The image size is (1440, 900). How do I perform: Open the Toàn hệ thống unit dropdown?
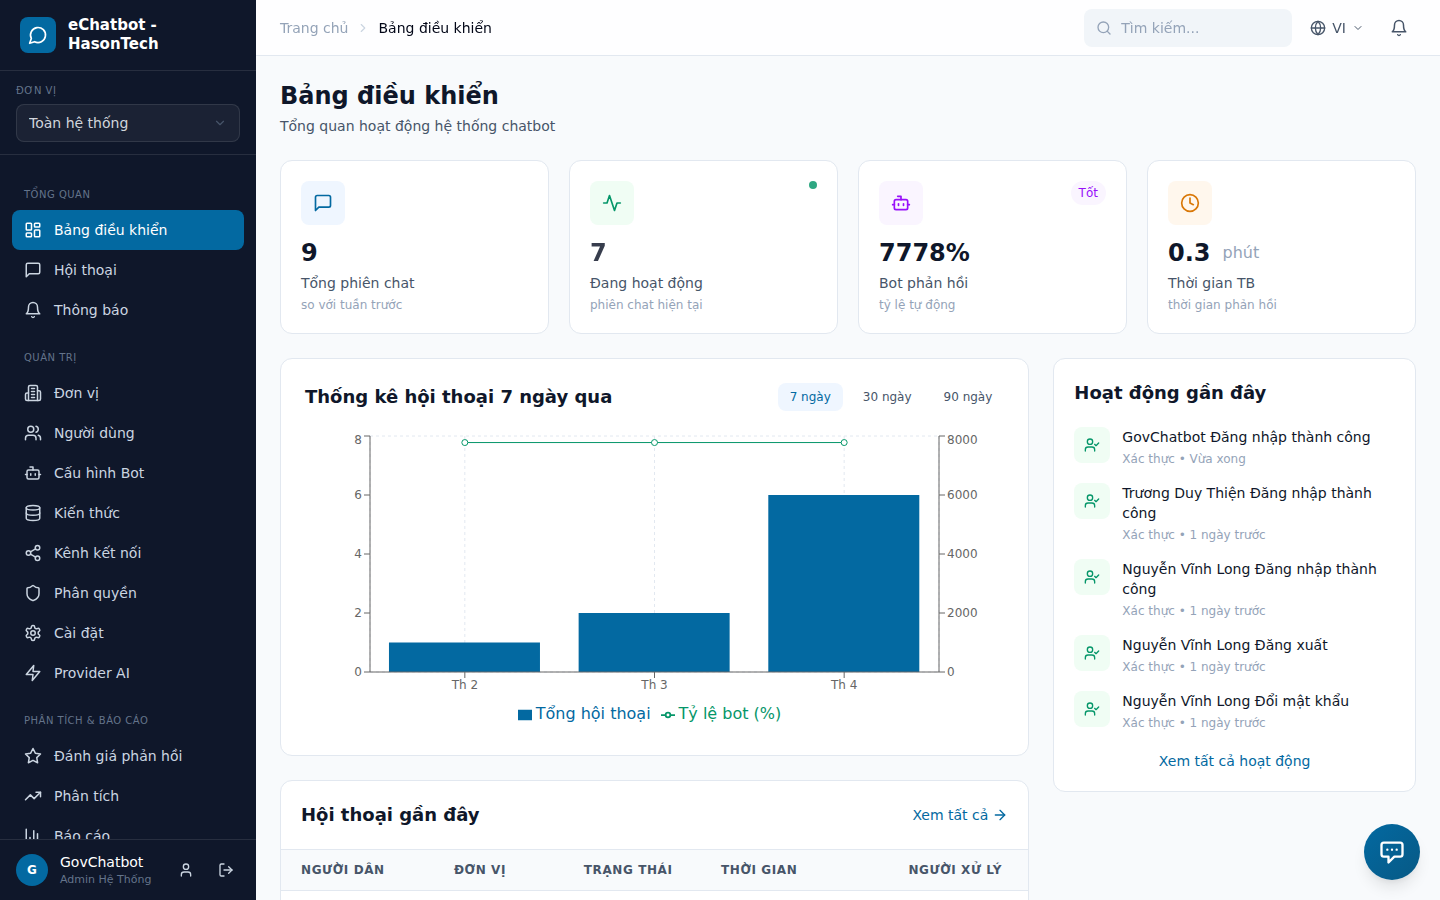[127, 122]
